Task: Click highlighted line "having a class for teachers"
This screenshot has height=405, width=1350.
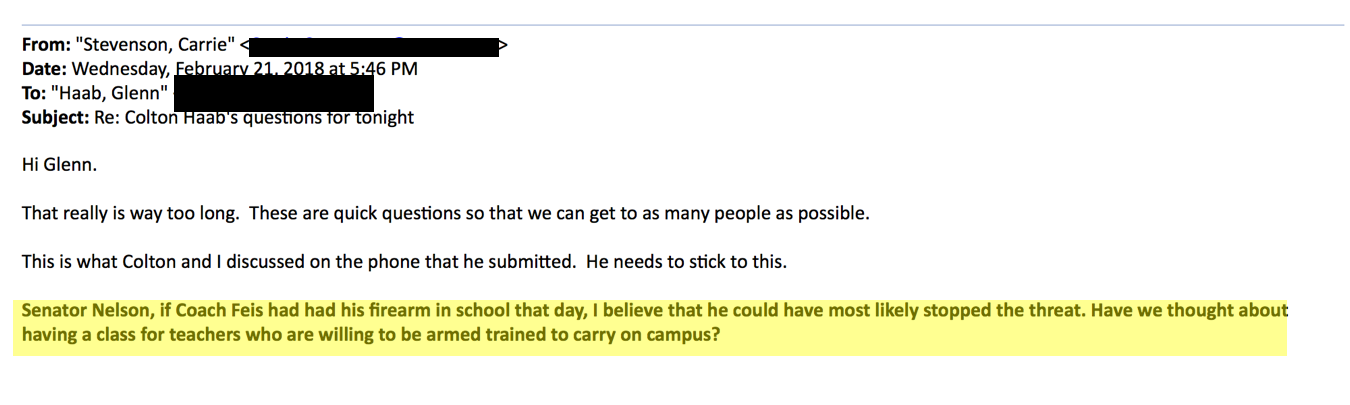Action: pyautogui.click(x=135, y=334)
